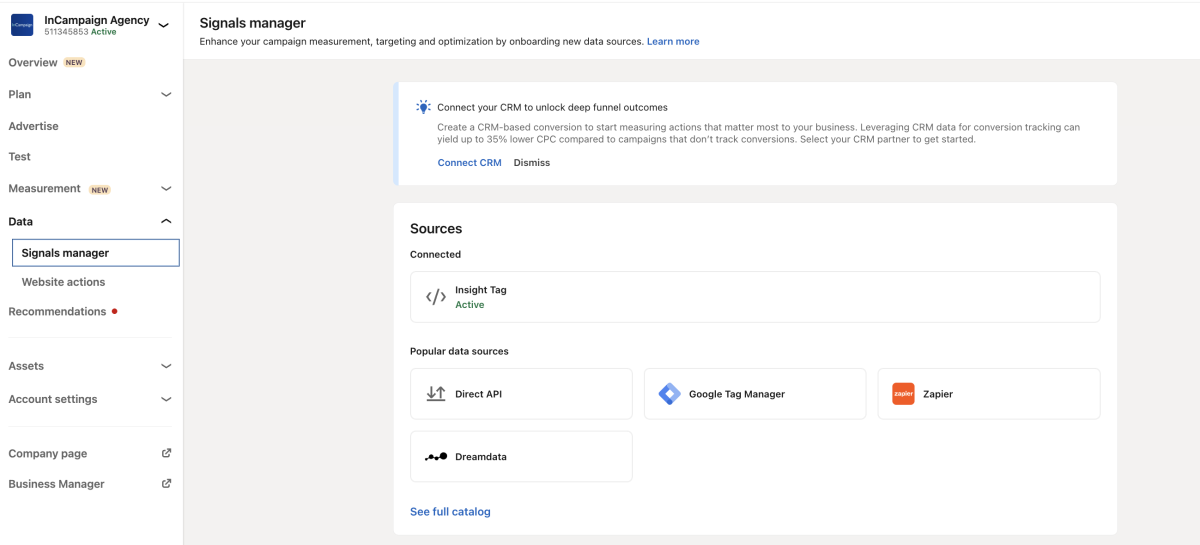
Task: Open See full catalog link
Action: pos(450,512)
